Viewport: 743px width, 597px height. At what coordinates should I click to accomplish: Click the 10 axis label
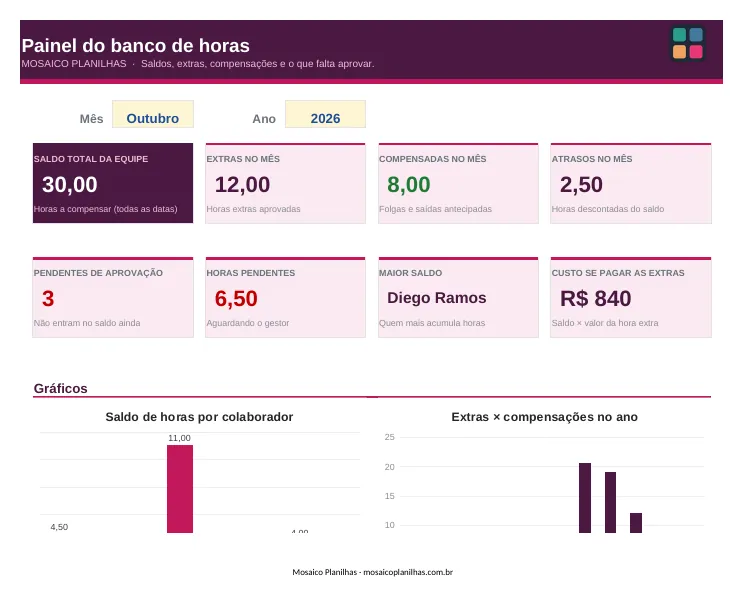click(x=390, y=525)
